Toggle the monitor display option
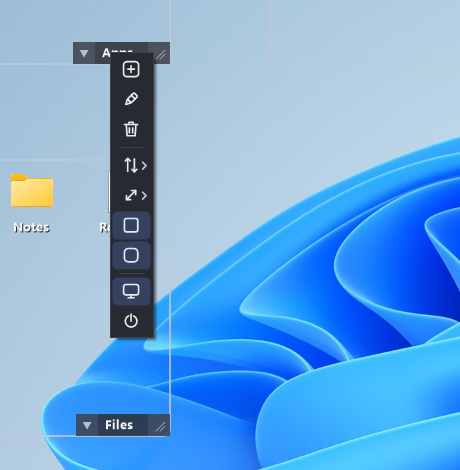The image size is (460, 470). pos(131,291)
